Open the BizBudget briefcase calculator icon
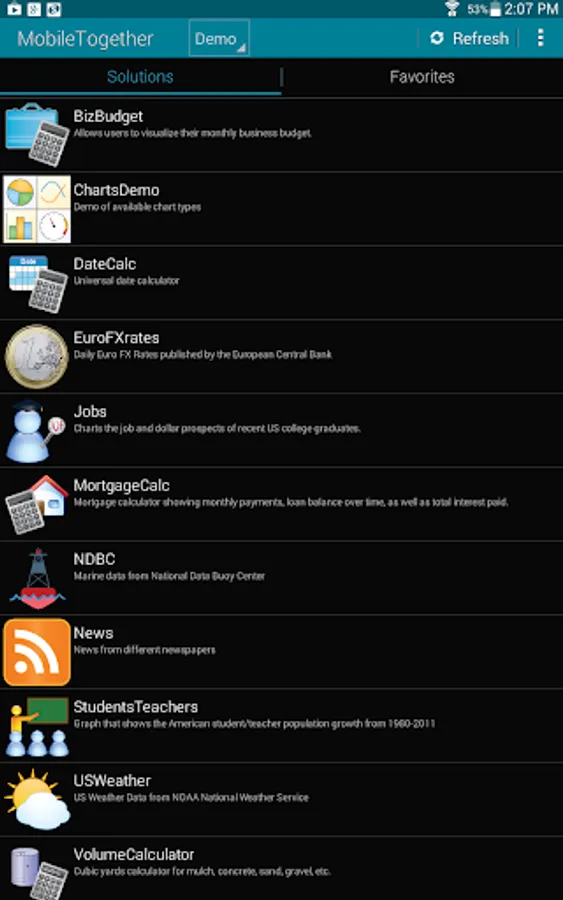The height and width of the screenshot is (900, 563). pos(37,135)
